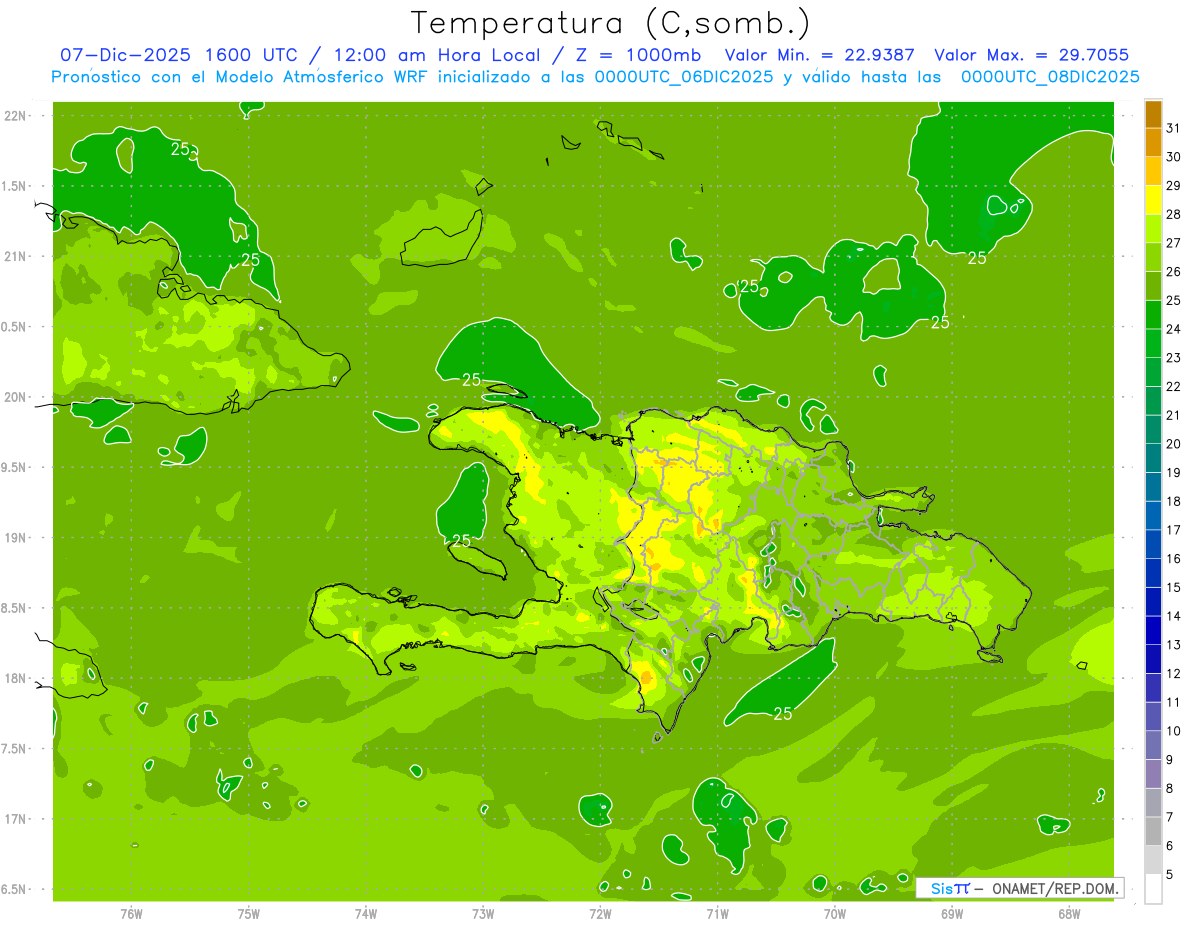
Task: Pick the gray swatch between 6 and 7
Action: pyautogui.click(x=1153, y=832)
